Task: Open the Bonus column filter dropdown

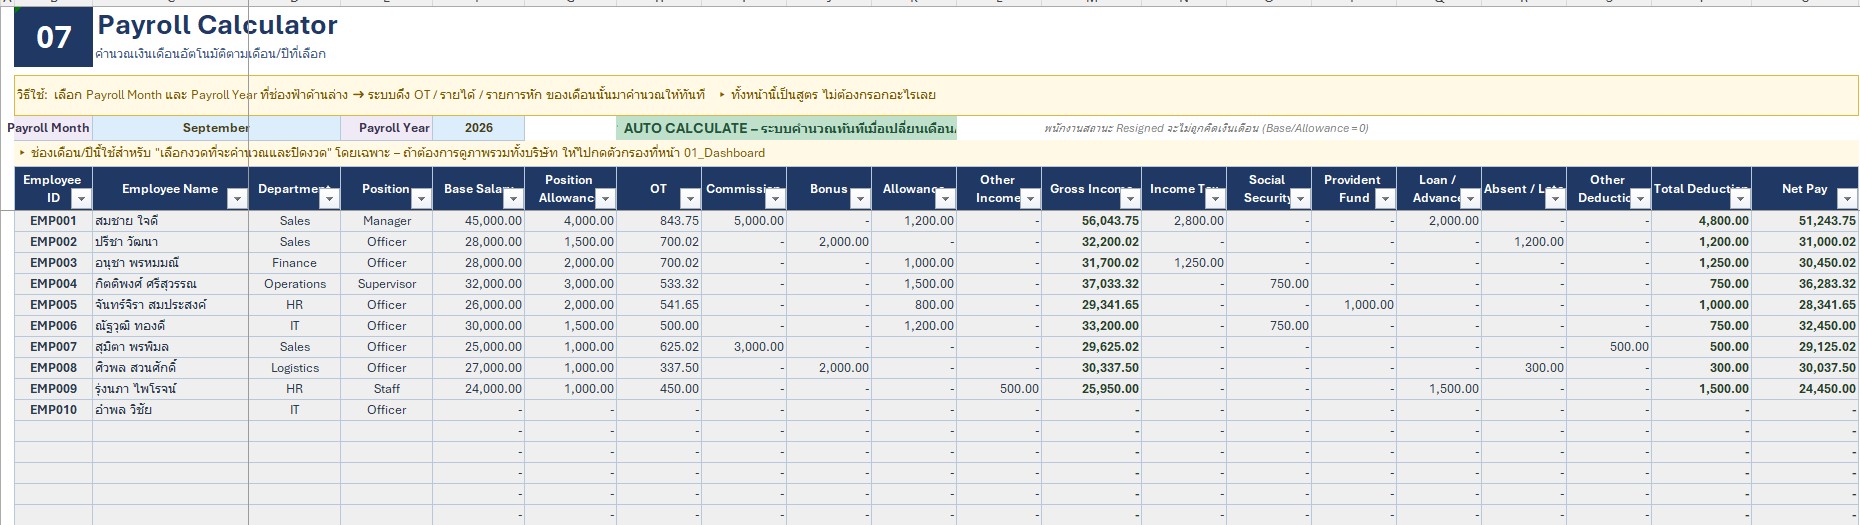Action: pos(860,199)
